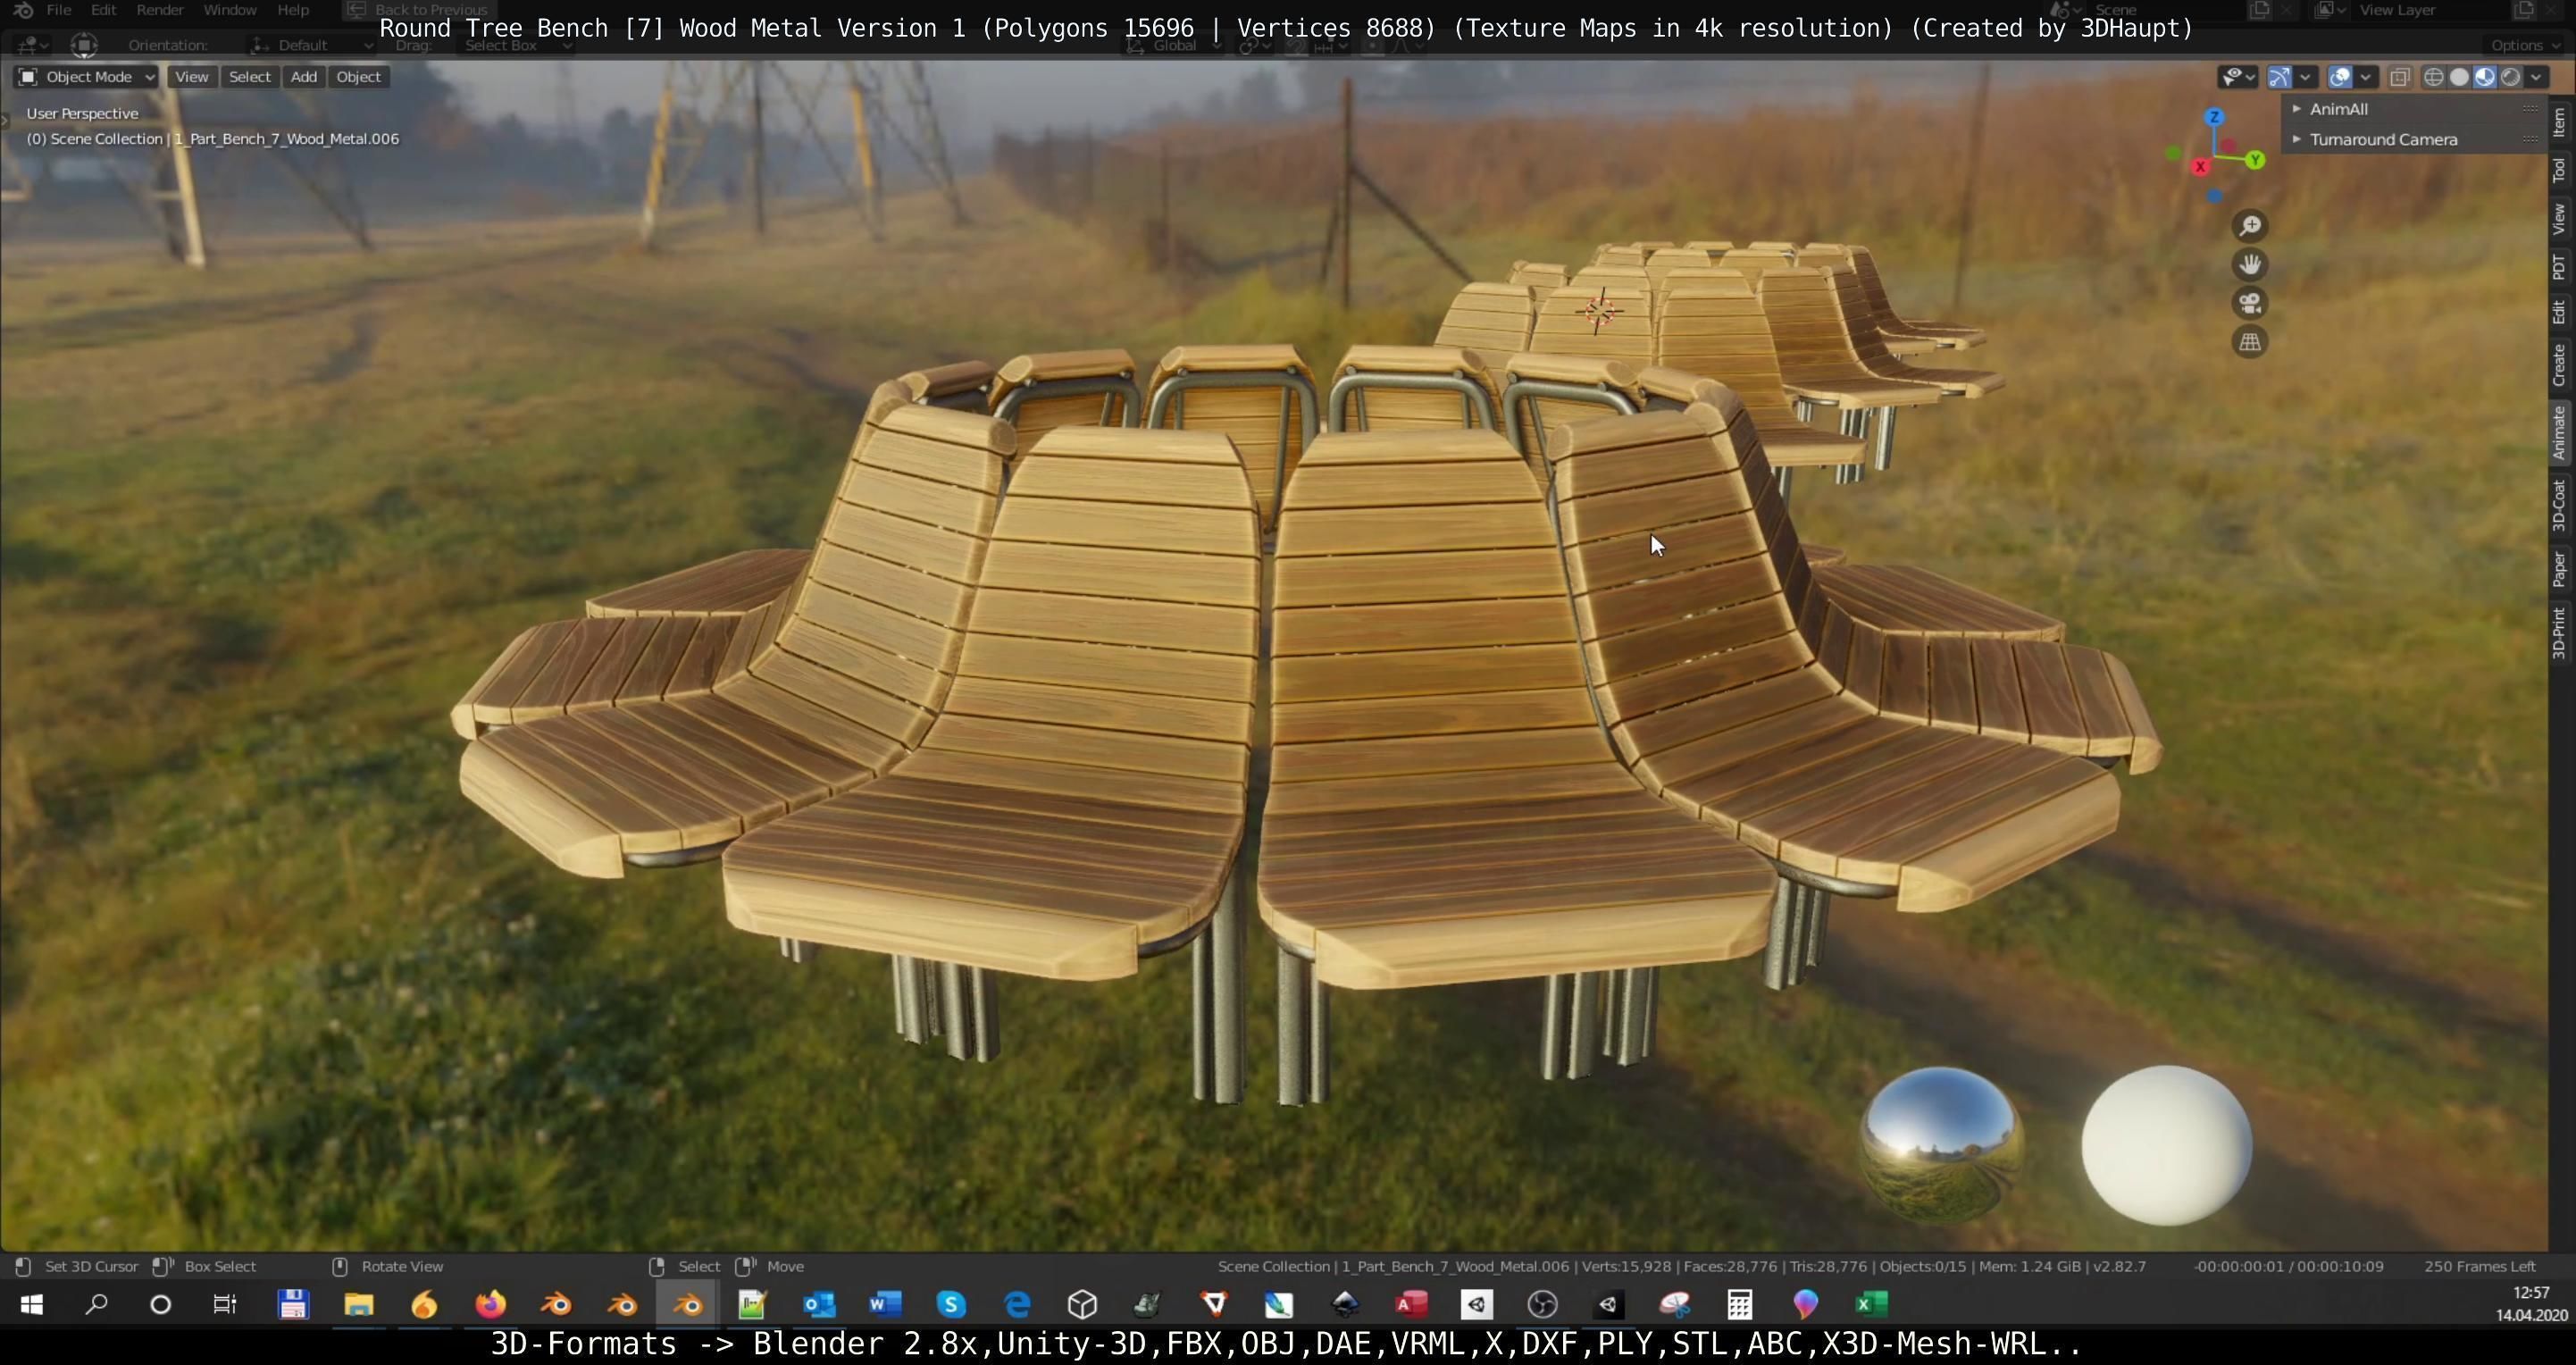Click the viewport zoom magnifier icon

pos(2250,226)
